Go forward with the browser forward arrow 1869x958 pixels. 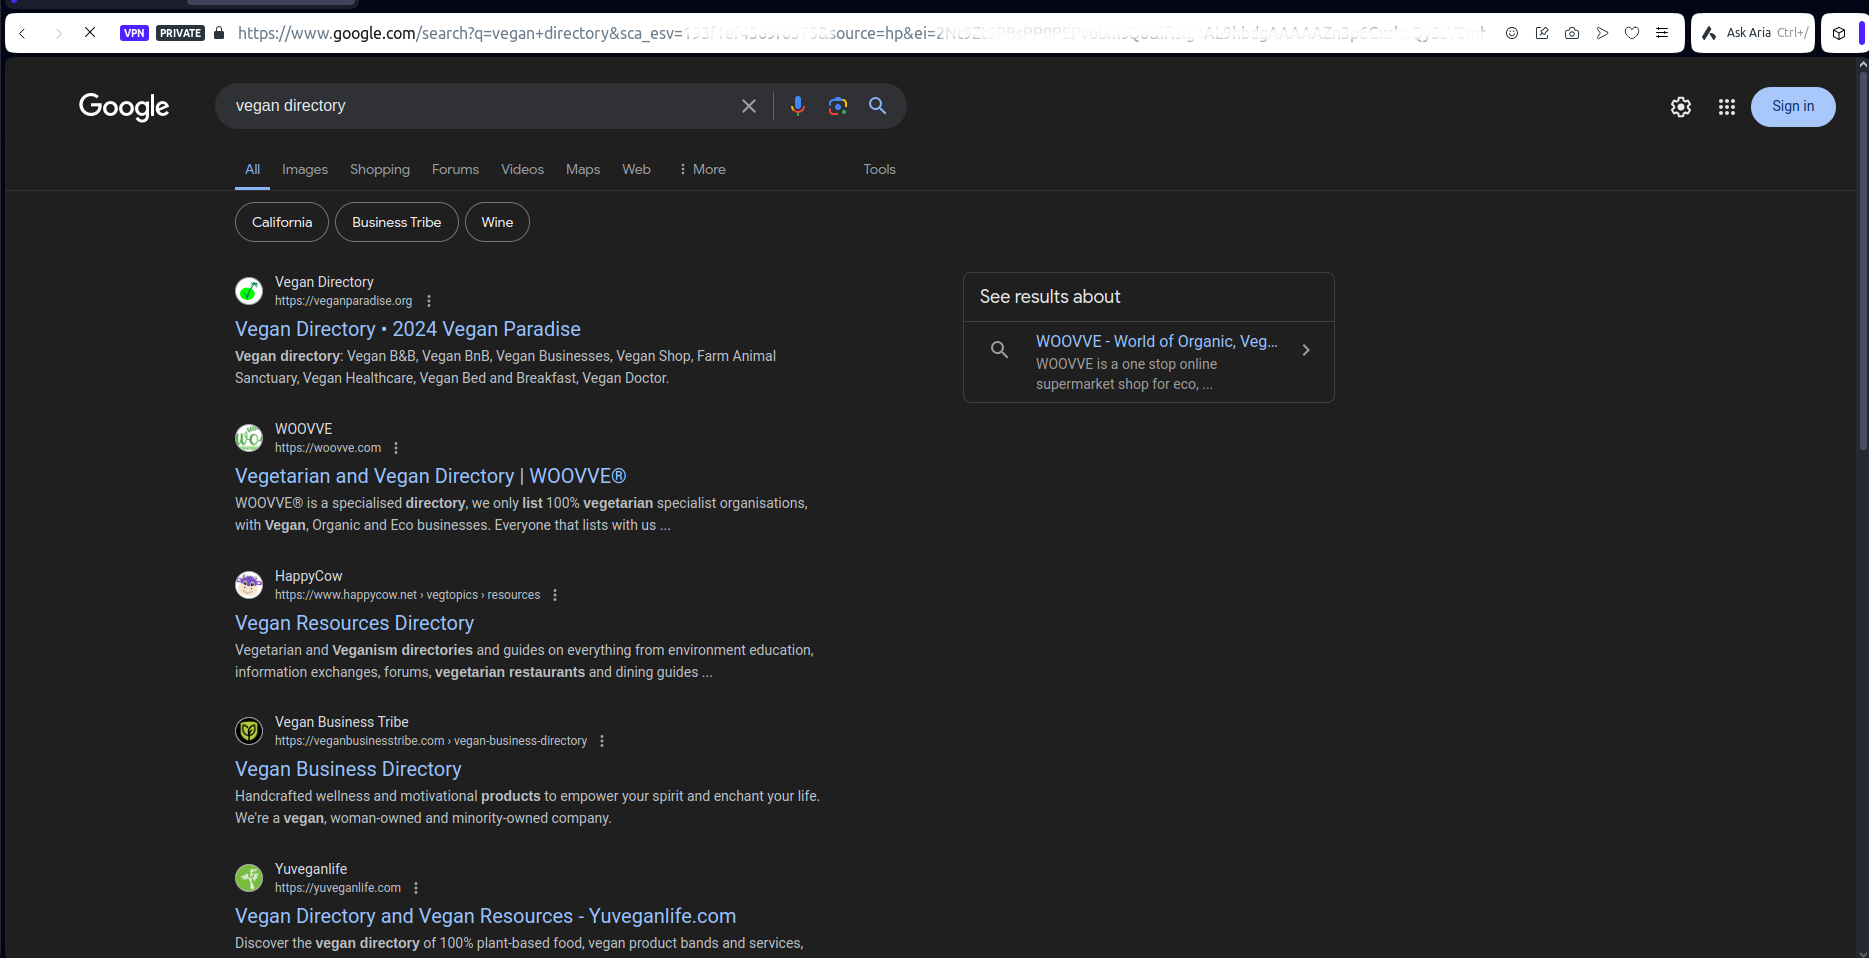tap(58, 33)
